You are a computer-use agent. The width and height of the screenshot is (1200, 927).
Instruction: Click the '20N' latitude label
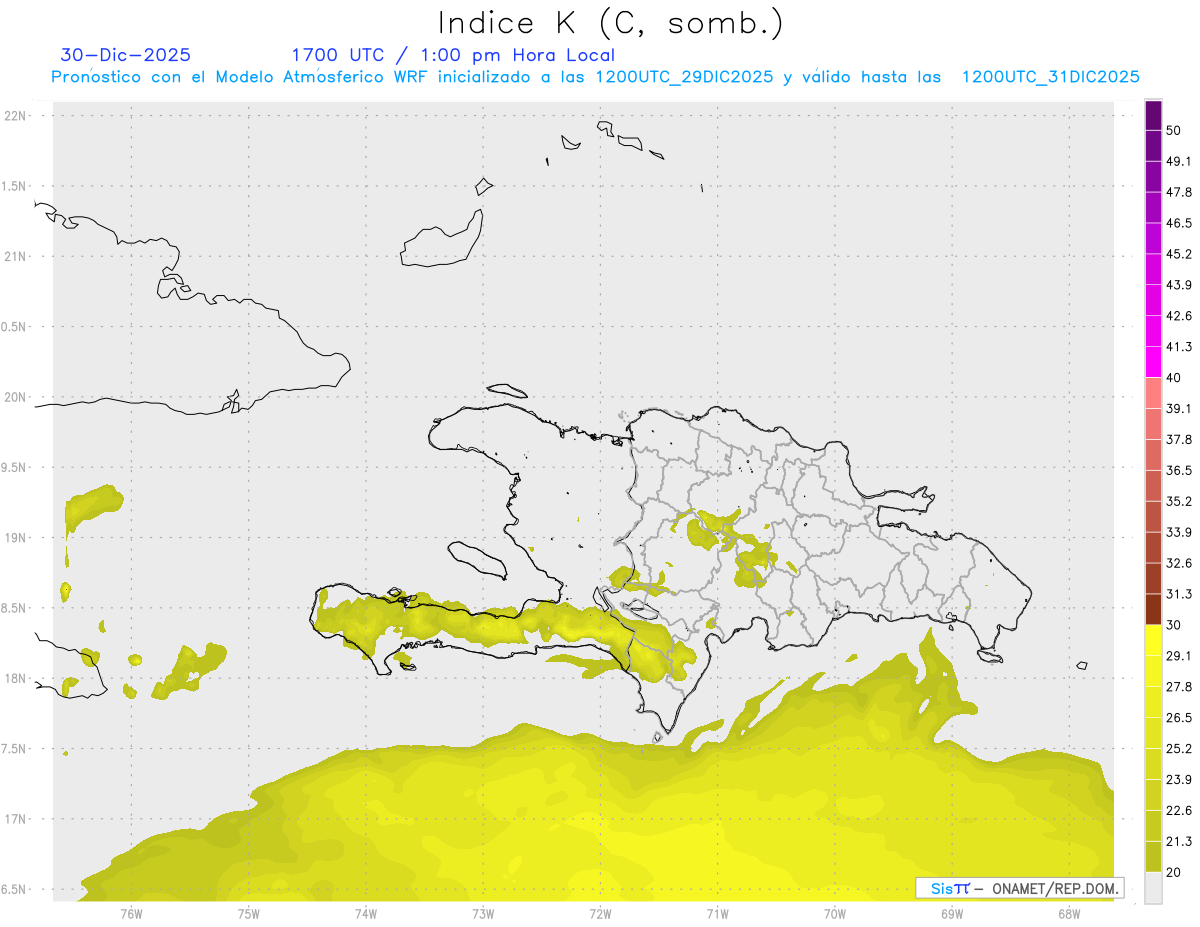16,397
